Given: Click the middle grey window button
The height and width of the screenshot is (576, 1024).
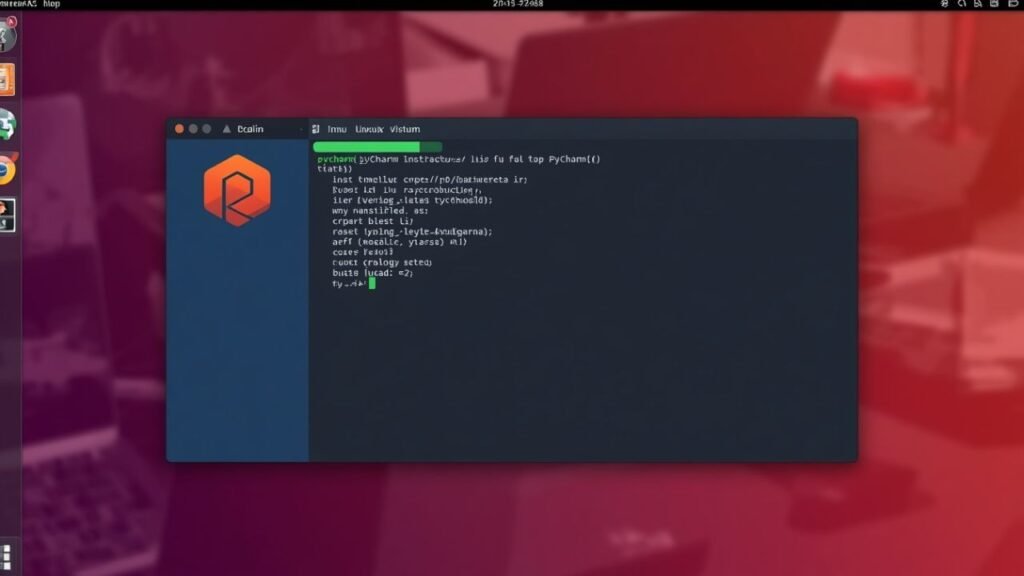Looking at the screenshot, I should click(193, 129).
